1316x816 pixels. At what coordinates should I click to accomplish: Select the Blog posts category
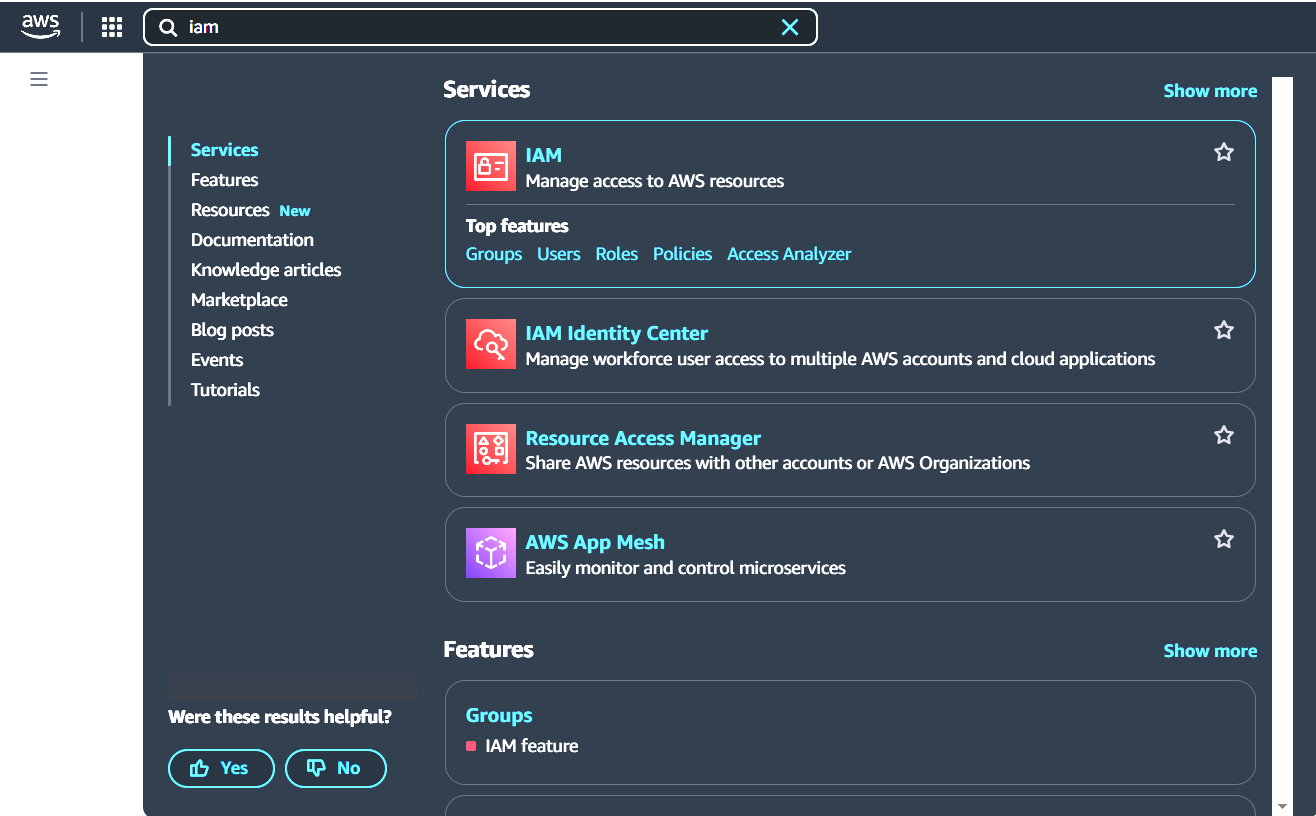pyautogui.click(x=232, y=330)
